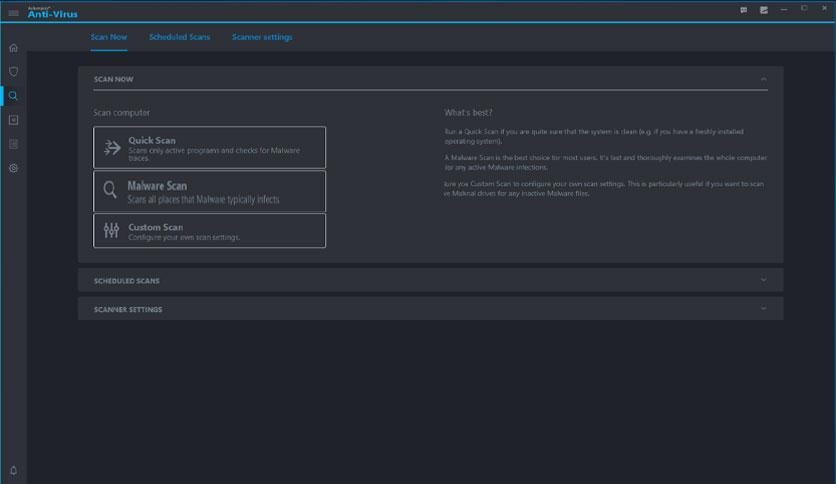Click the title bar icon beside the chat icon

click(763, 10)
